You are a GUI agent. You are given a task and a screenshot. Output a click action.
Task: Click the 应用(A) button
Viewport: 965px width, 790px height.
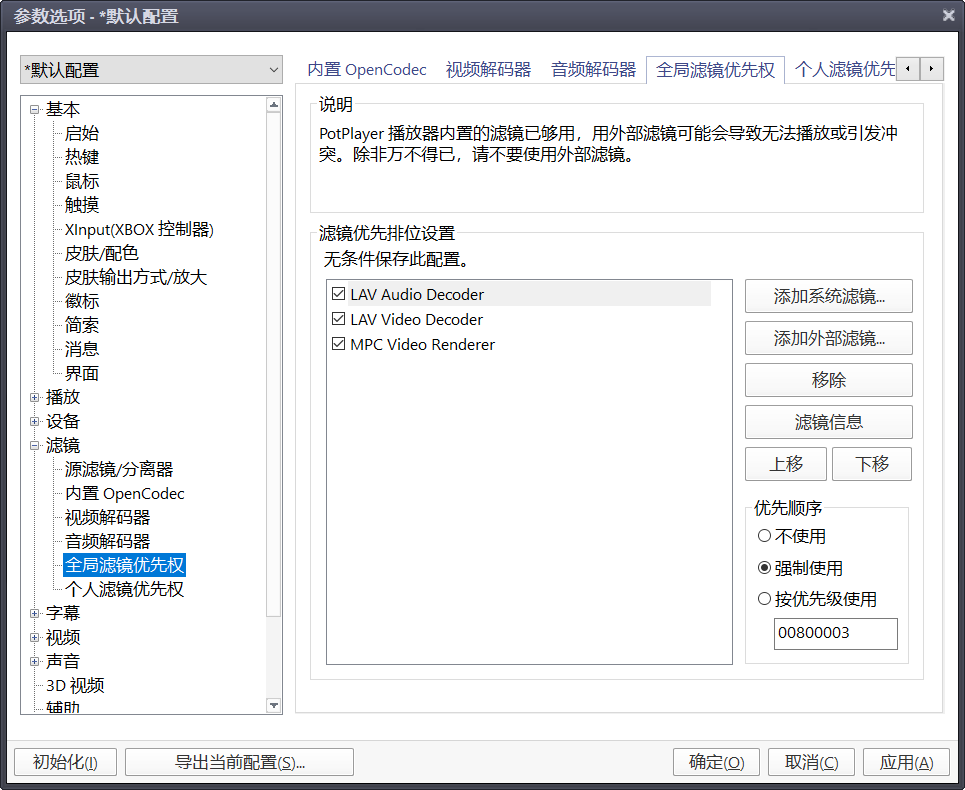tap(906, 762)
